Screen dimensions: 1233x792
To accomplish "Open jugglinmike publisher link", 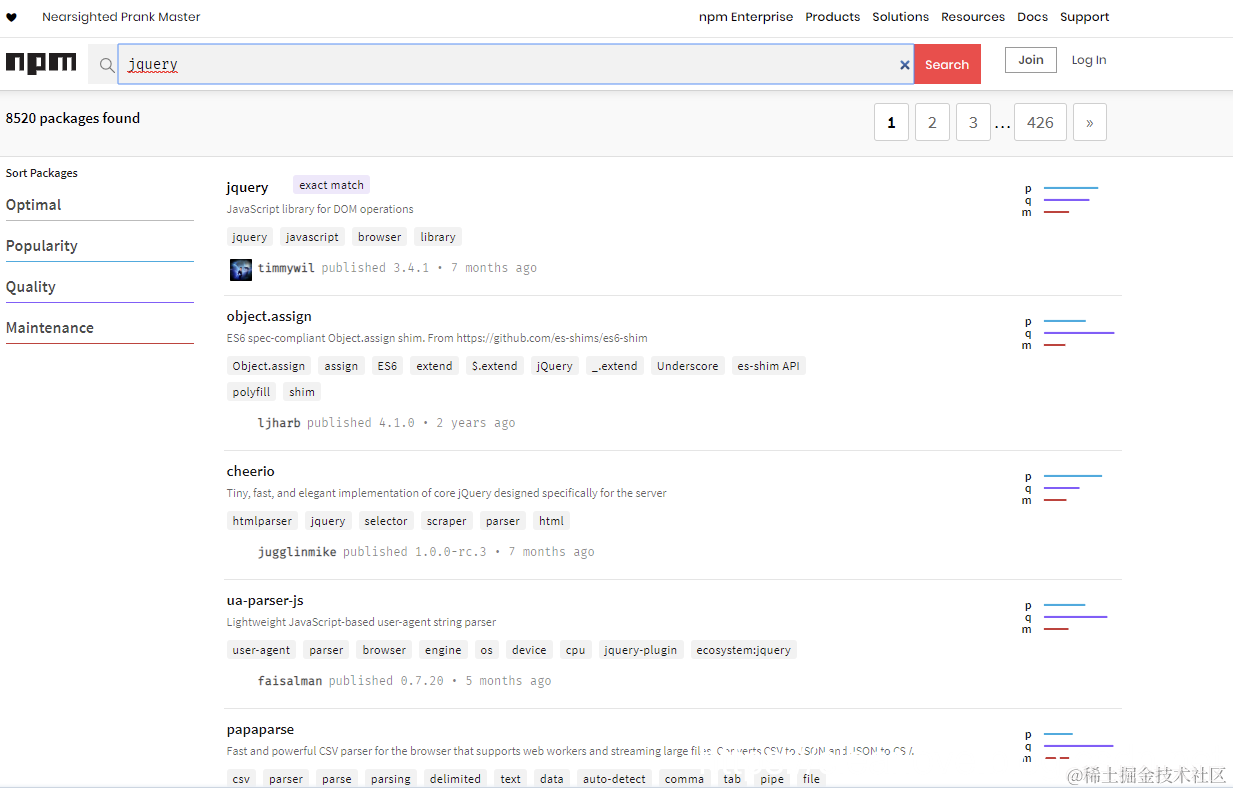I will (297, 552).
